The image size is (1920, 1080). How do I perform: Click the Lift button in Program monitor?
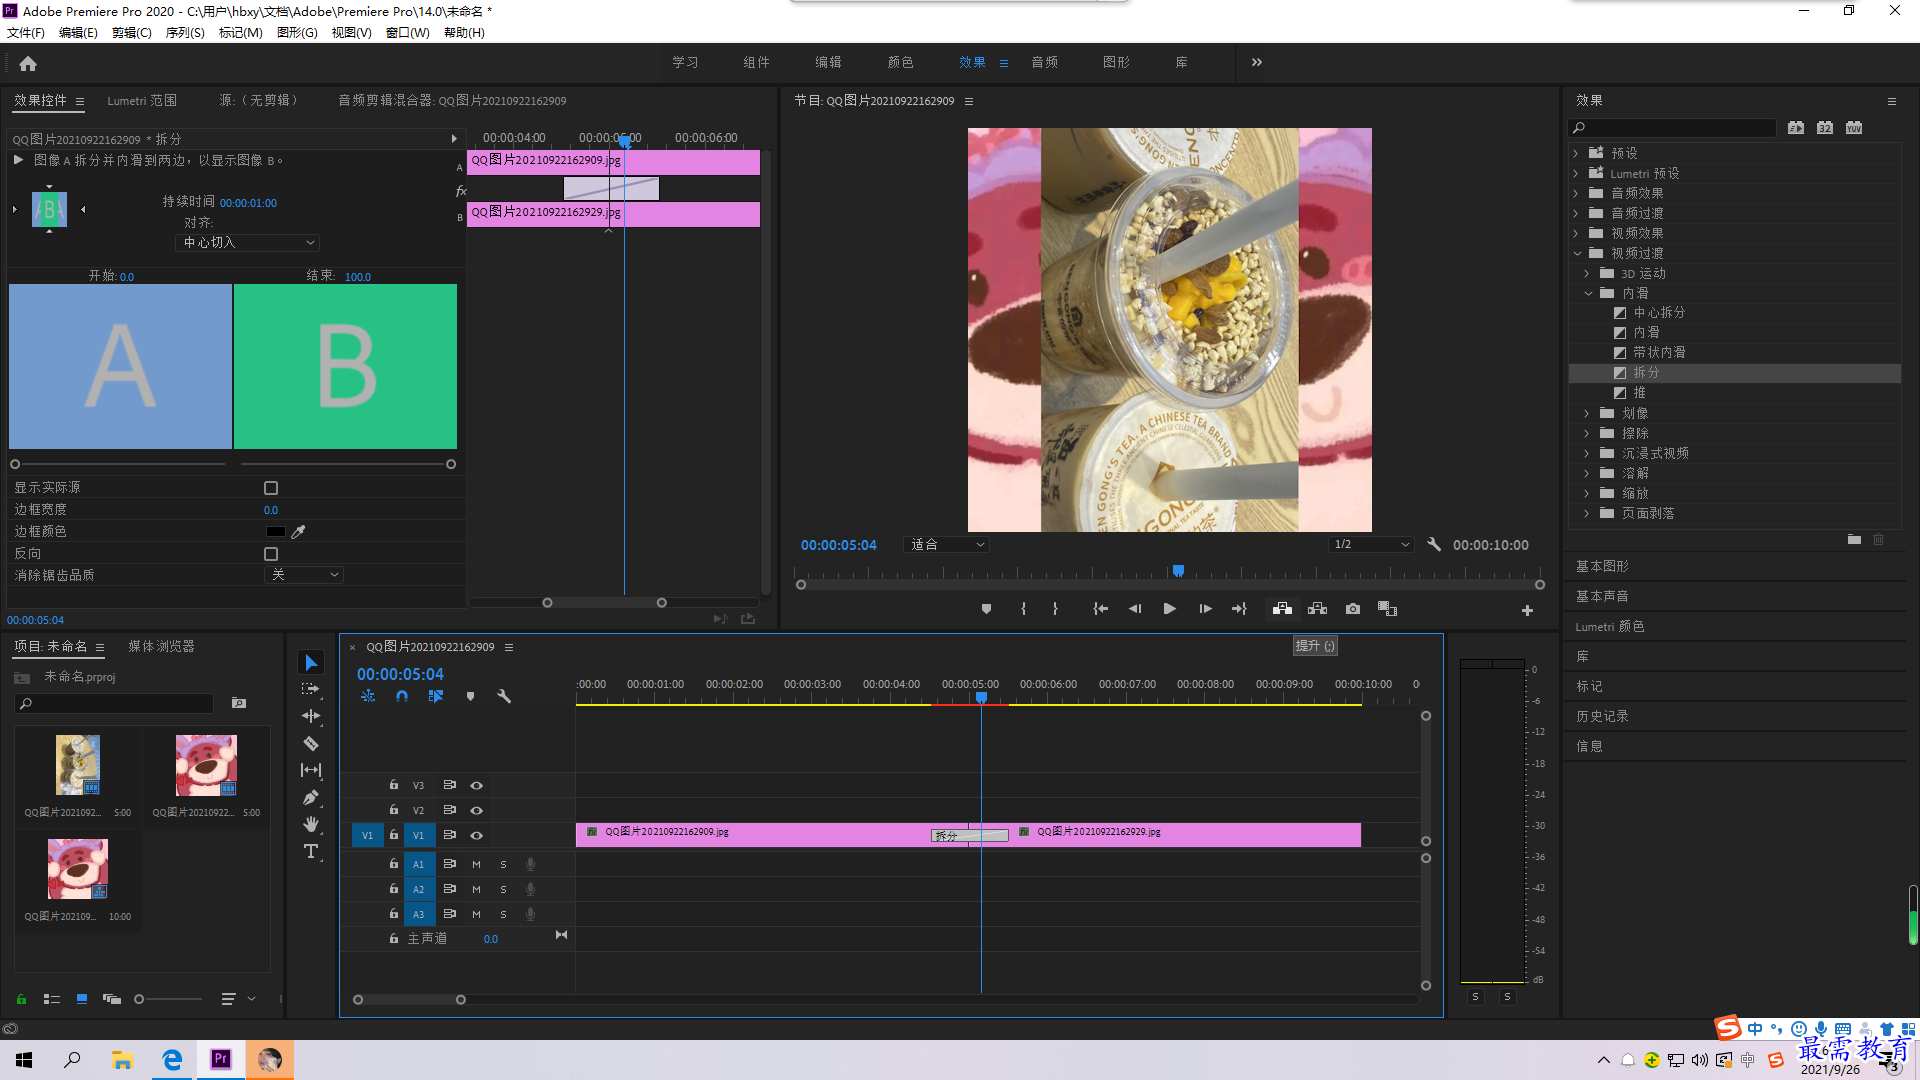[x=1282, y=609]
